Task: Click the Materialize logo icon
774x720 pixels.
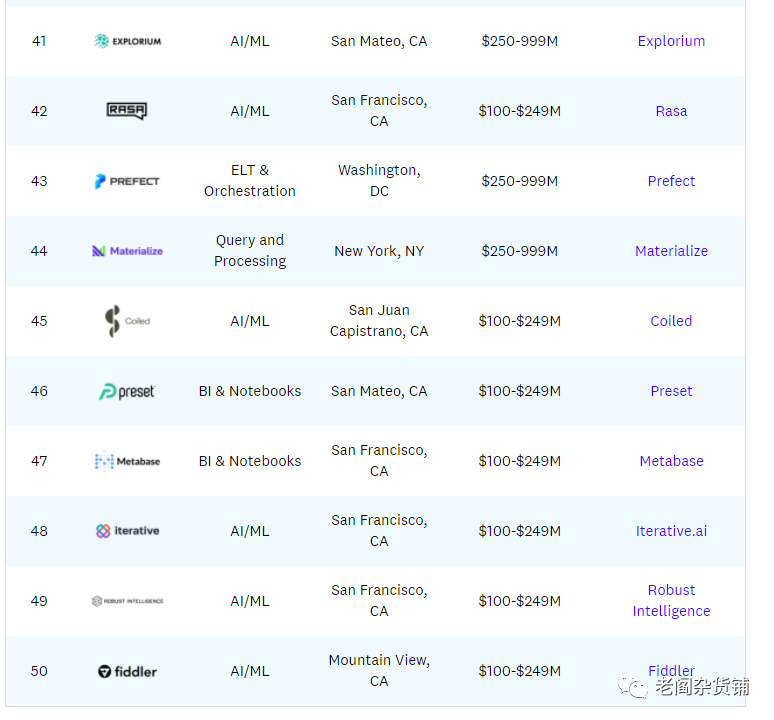Action: [x=127, y=251]
